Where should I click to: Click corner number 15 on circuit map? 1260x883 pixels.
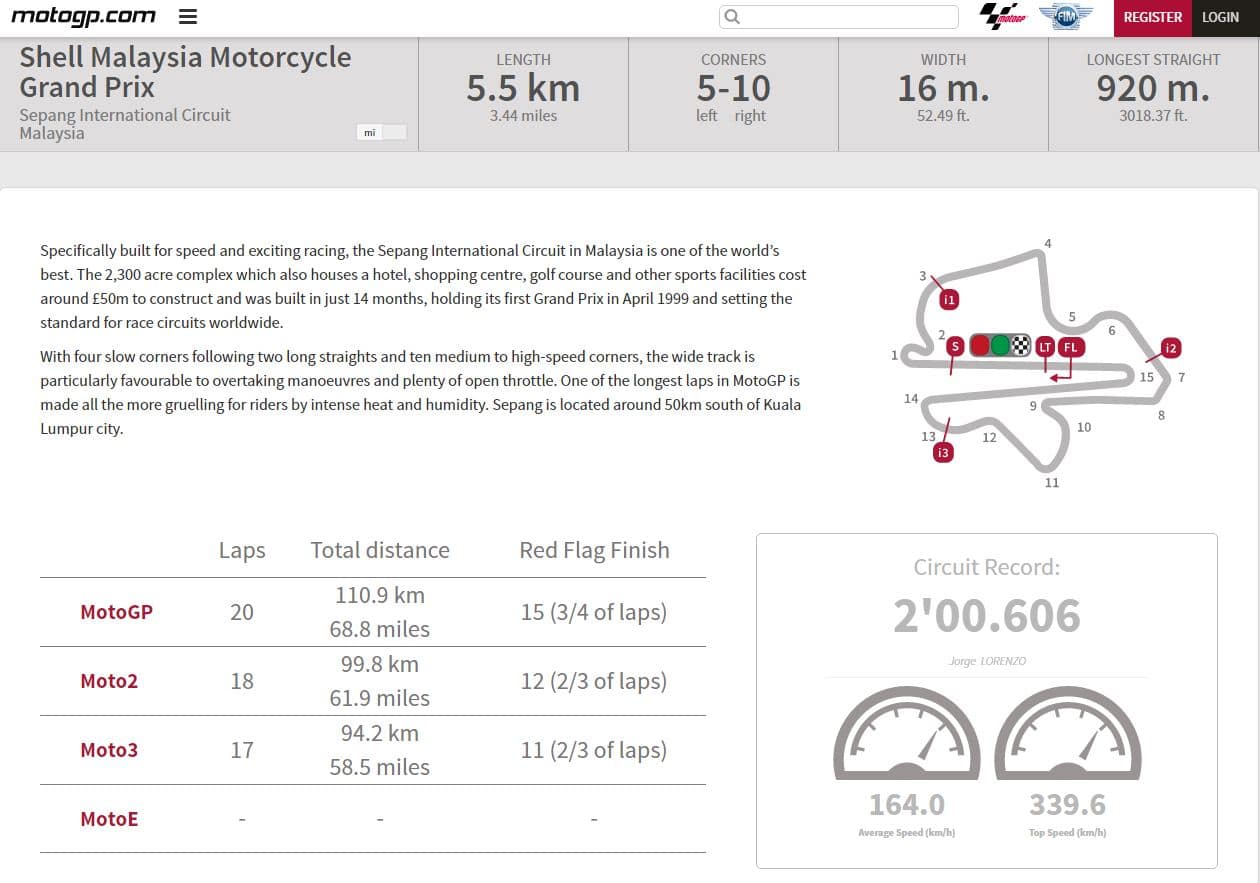point(1147,377)
